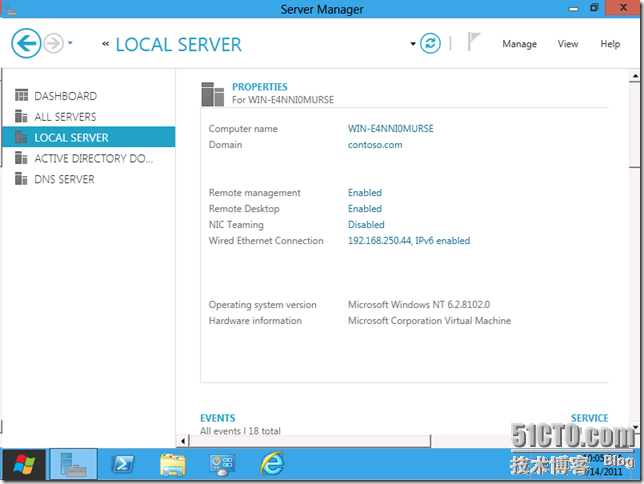The image size is (644, 484).
Task: Click the contoso.com domain link
Action: coord(375,145)
